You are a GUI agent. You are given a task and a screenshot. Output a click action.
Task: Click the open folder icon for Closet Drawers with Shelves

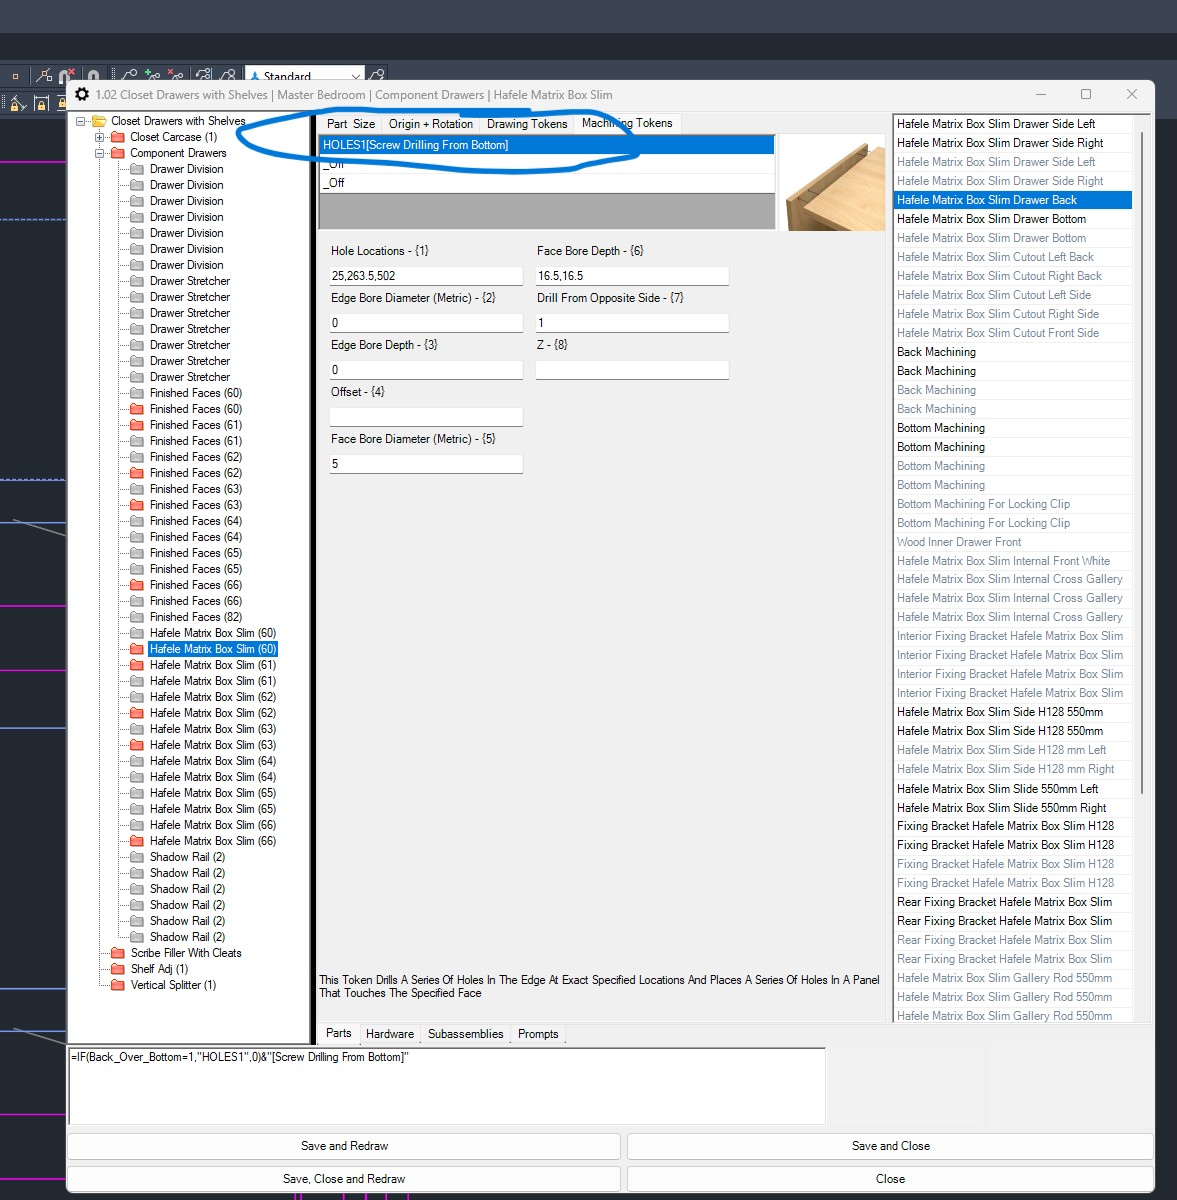99,121
